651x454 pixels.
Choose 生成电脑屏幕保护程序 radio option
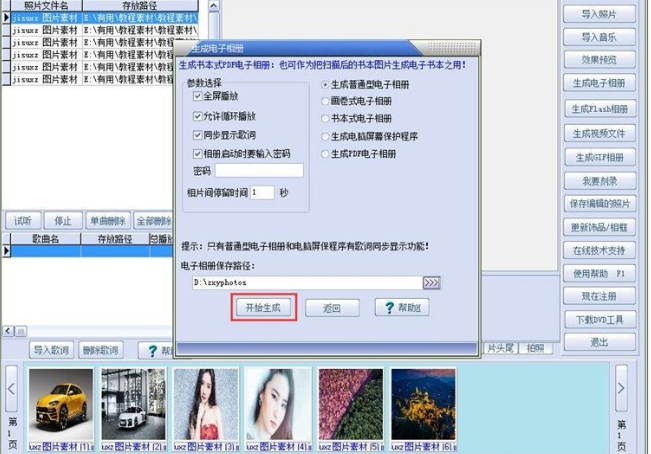[325, 137]
